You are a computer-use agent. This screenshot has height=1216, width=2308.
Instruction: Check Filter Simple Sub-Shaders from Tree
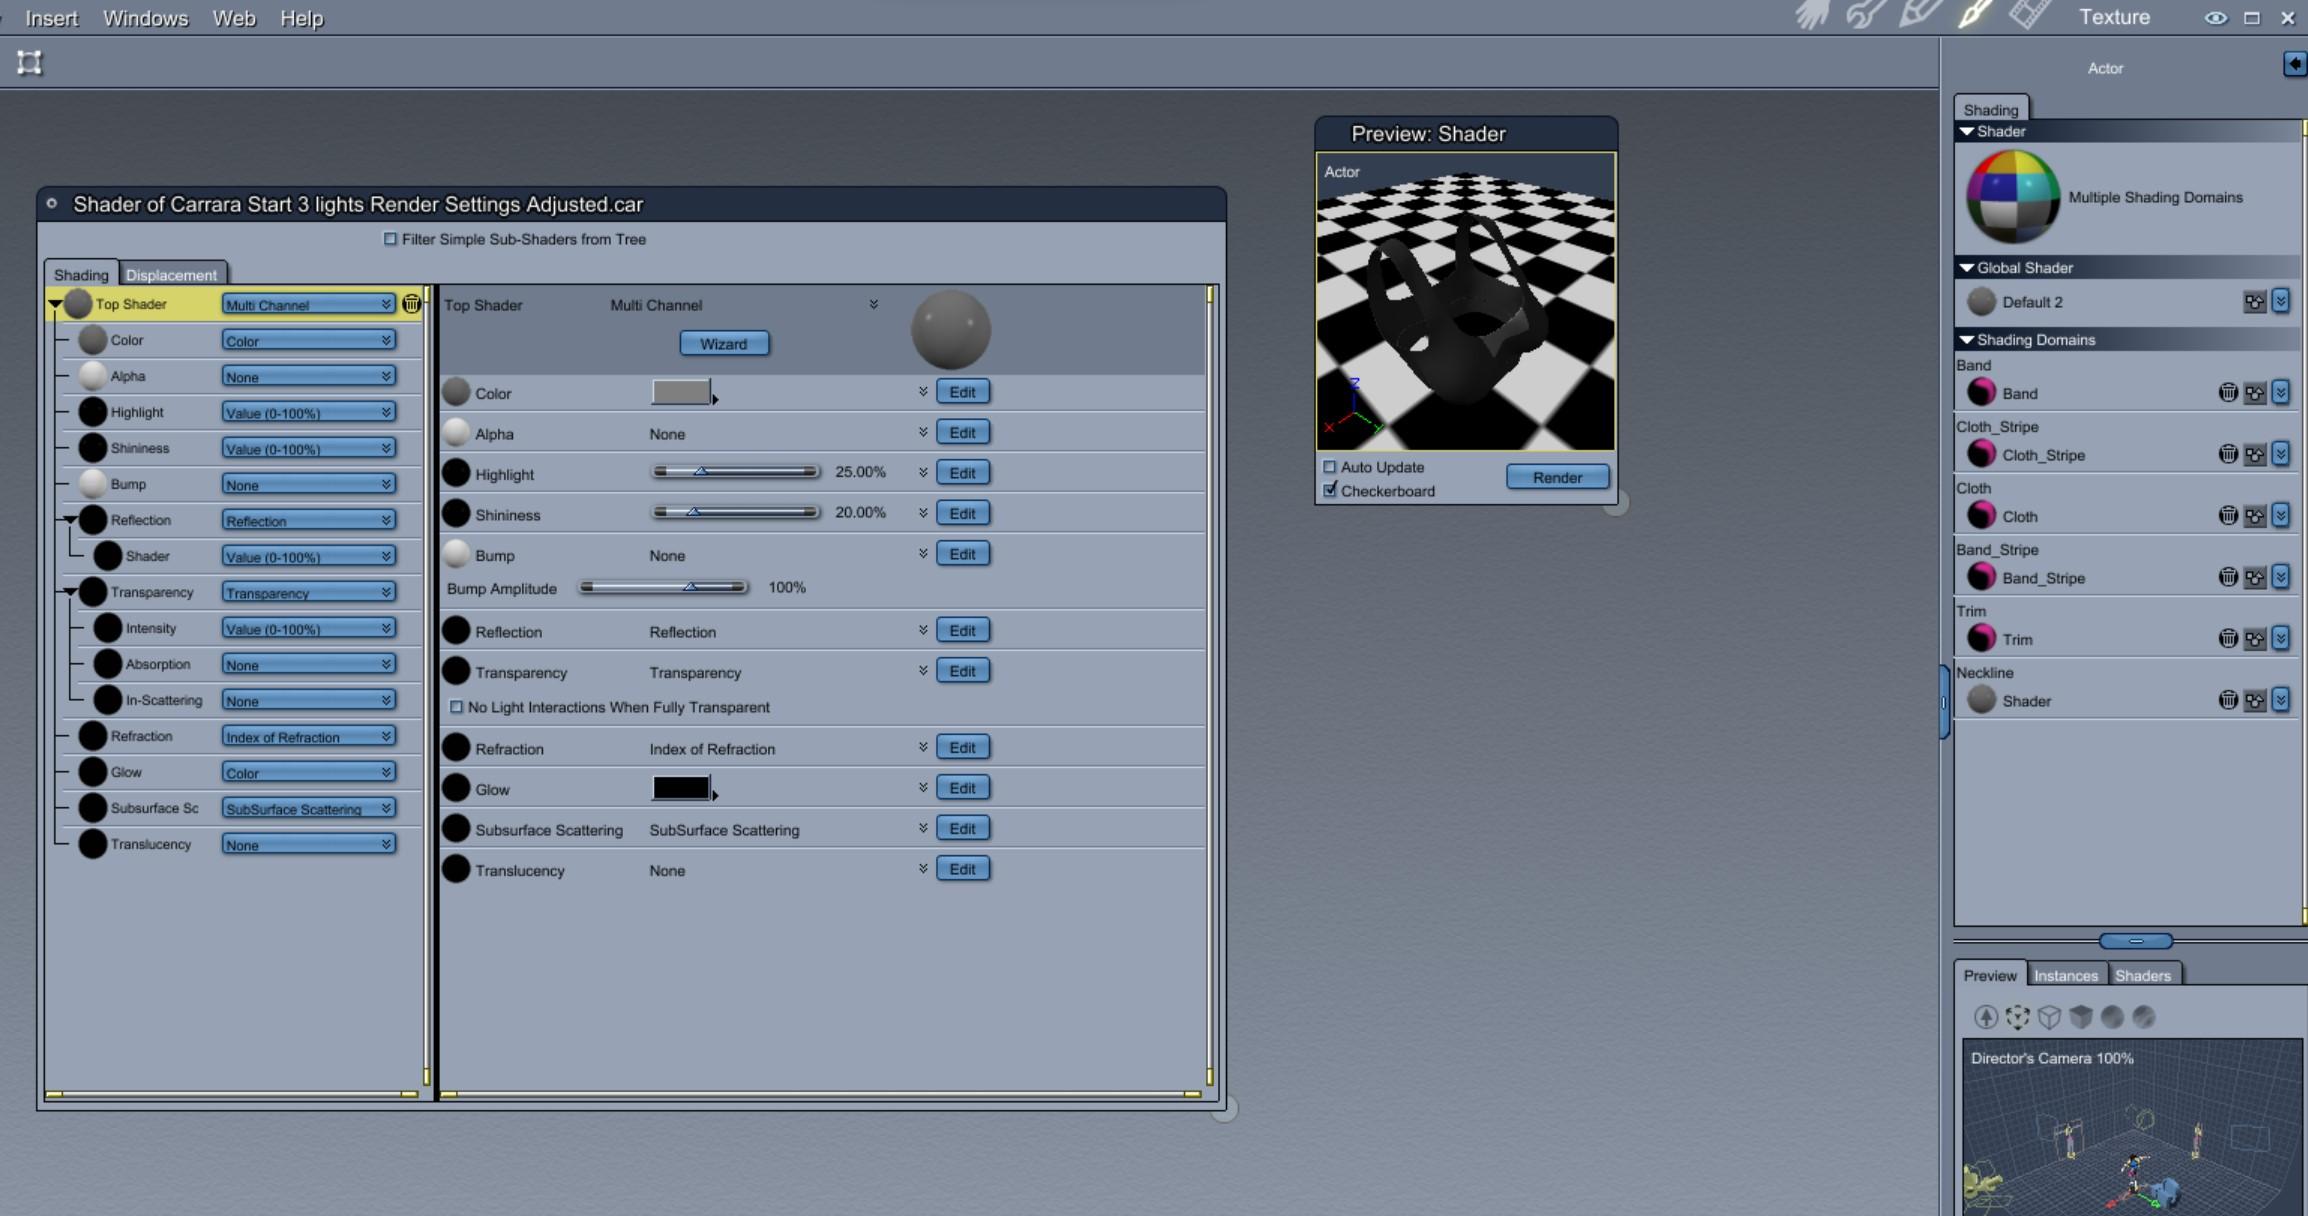pyautogui.click(x=390, y=239)
